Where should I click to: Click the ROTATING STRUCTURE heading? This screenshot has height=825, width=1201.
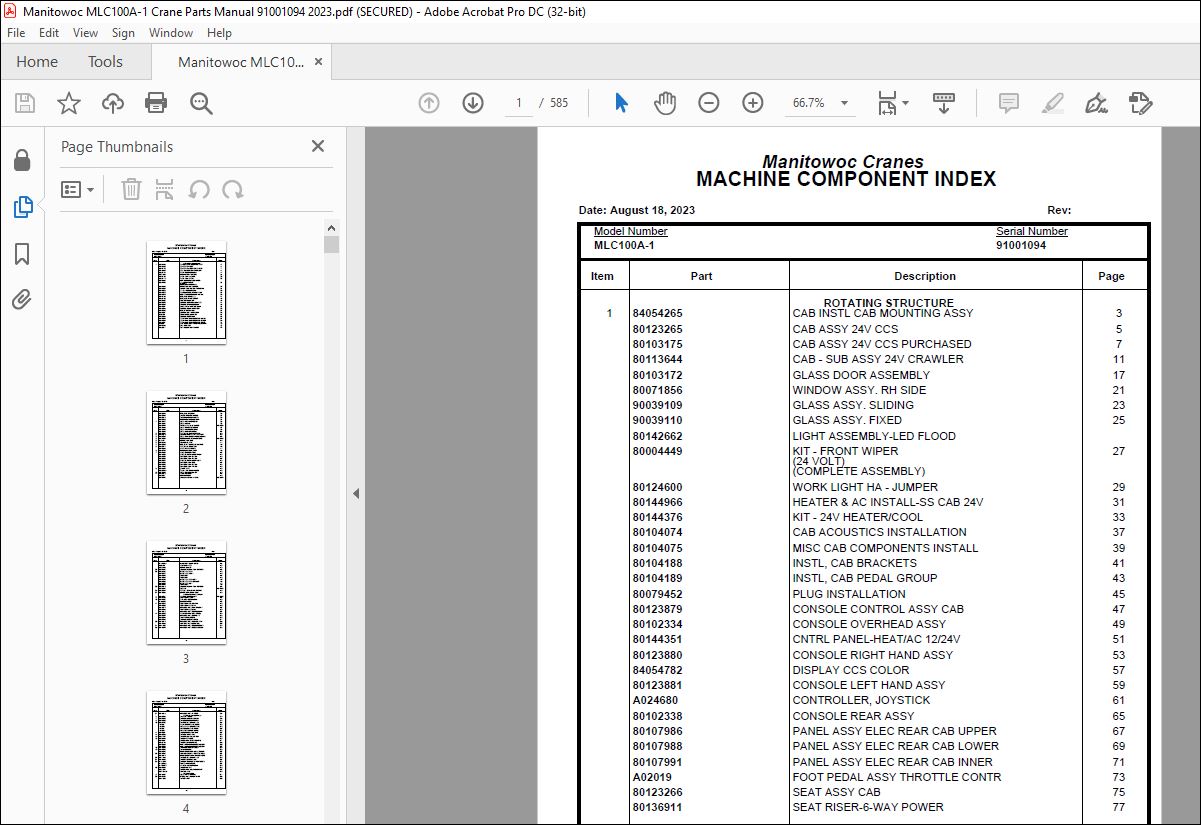point(888,303)
